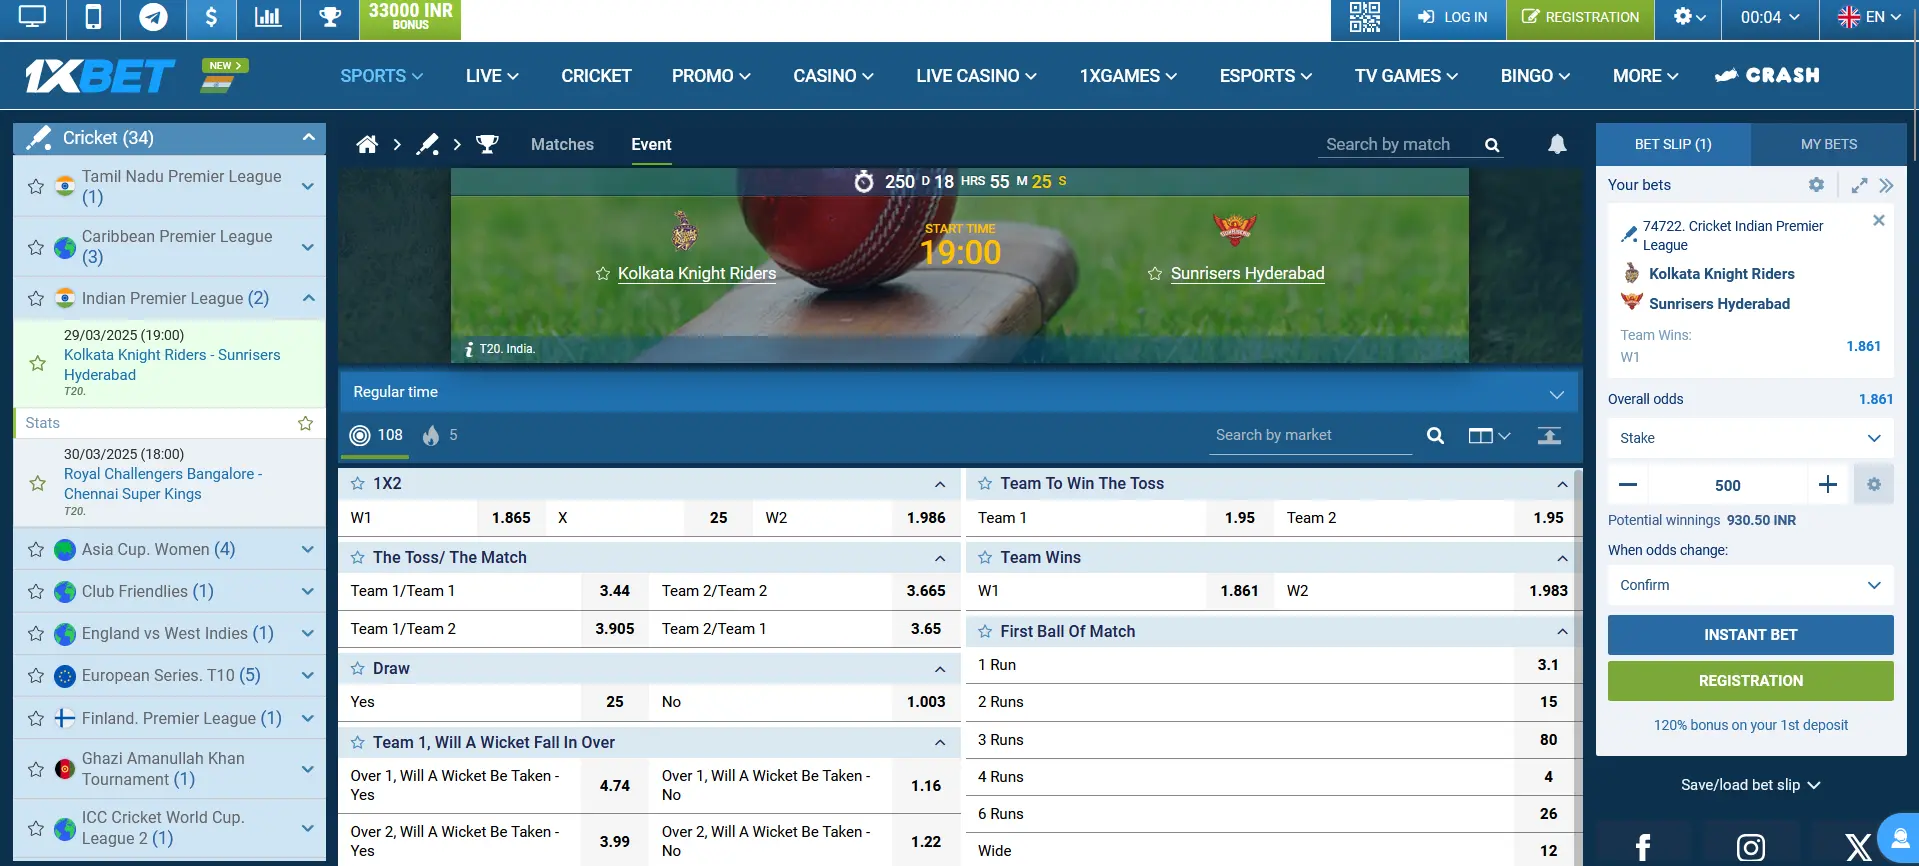The image size is (1919, 866).
Task: Click the cricket bat breadcrumb icon
Action: [x=427, y=145]
